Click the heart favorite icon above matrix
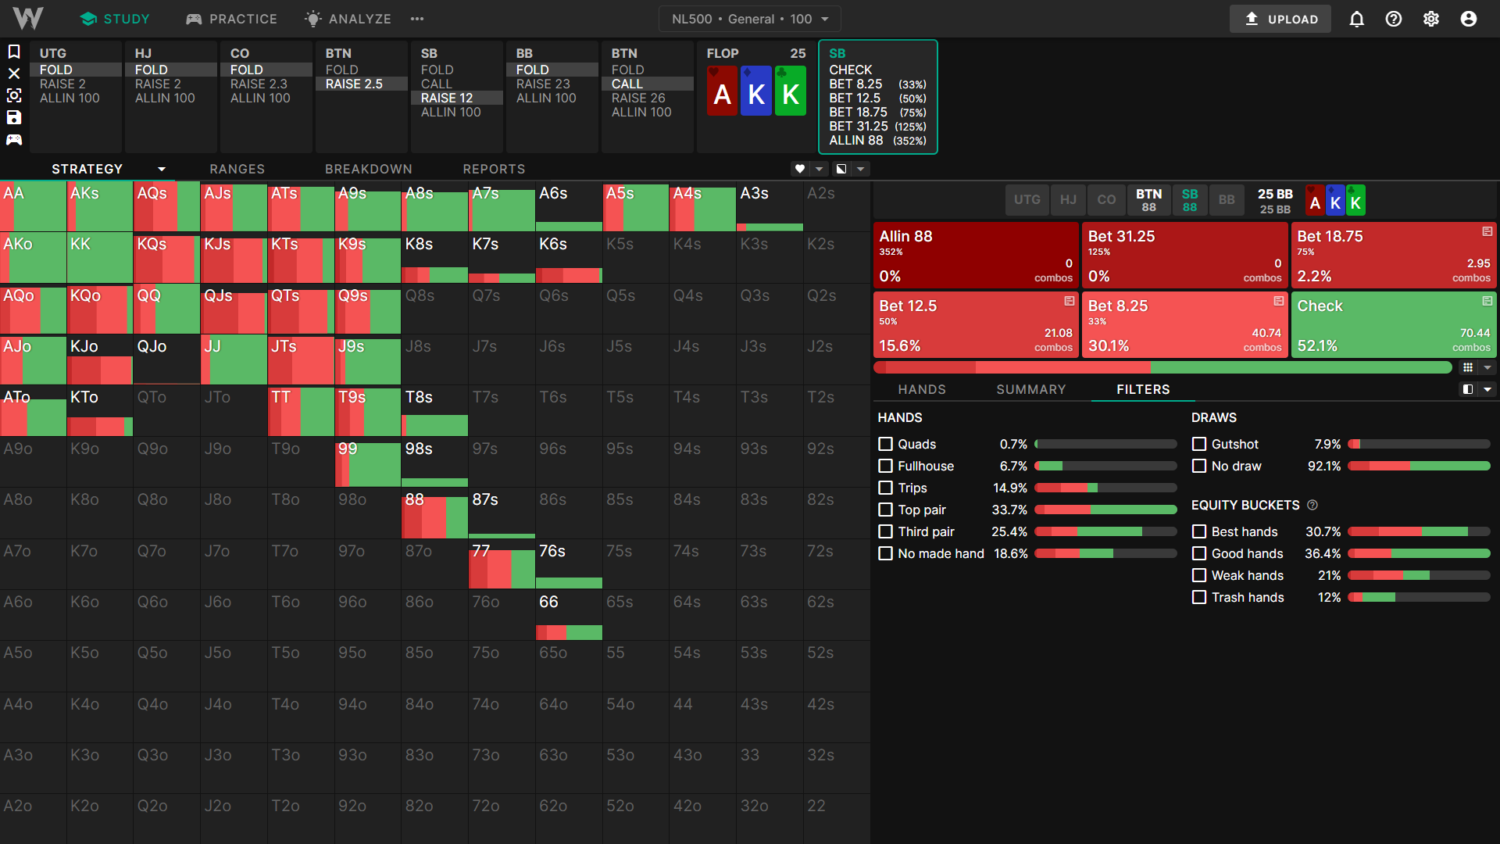1500x844 pixels. pyautogui.click(x=799, y=169)
